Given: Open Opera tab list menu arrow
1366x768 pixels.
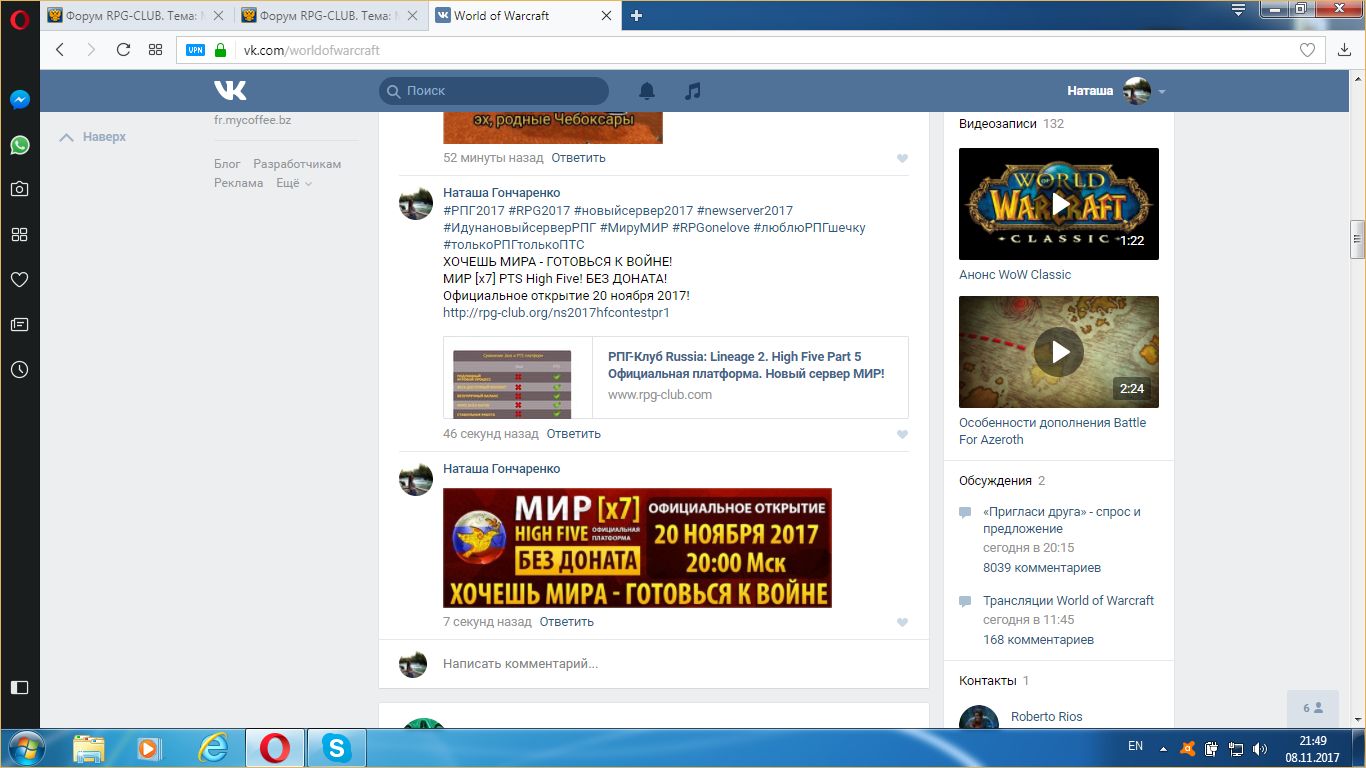Looking at the screenshot, I should coord(1238,11).
